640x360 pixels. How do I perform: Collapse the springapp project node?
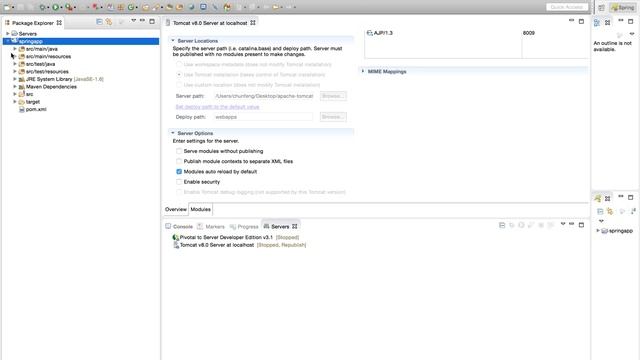[8, 41]
